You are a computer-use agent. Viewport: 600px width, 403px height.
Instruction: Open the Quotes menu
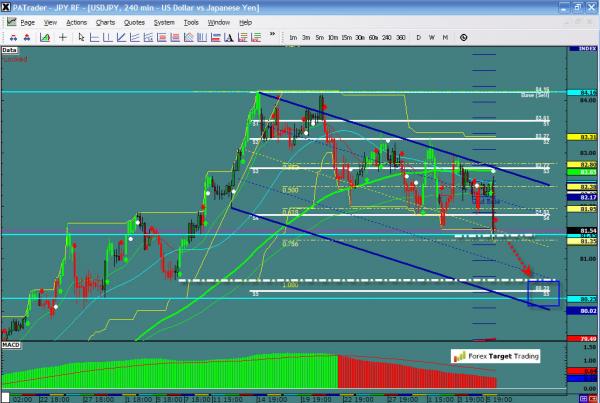[134, 21]
